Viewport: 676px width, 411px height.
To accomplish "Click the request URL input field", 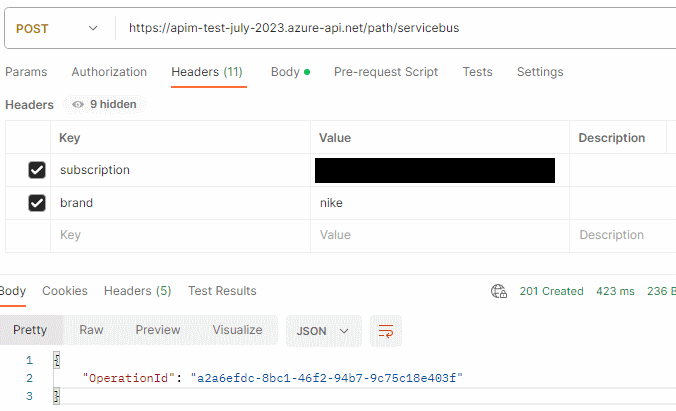I will tap(390, 28).
